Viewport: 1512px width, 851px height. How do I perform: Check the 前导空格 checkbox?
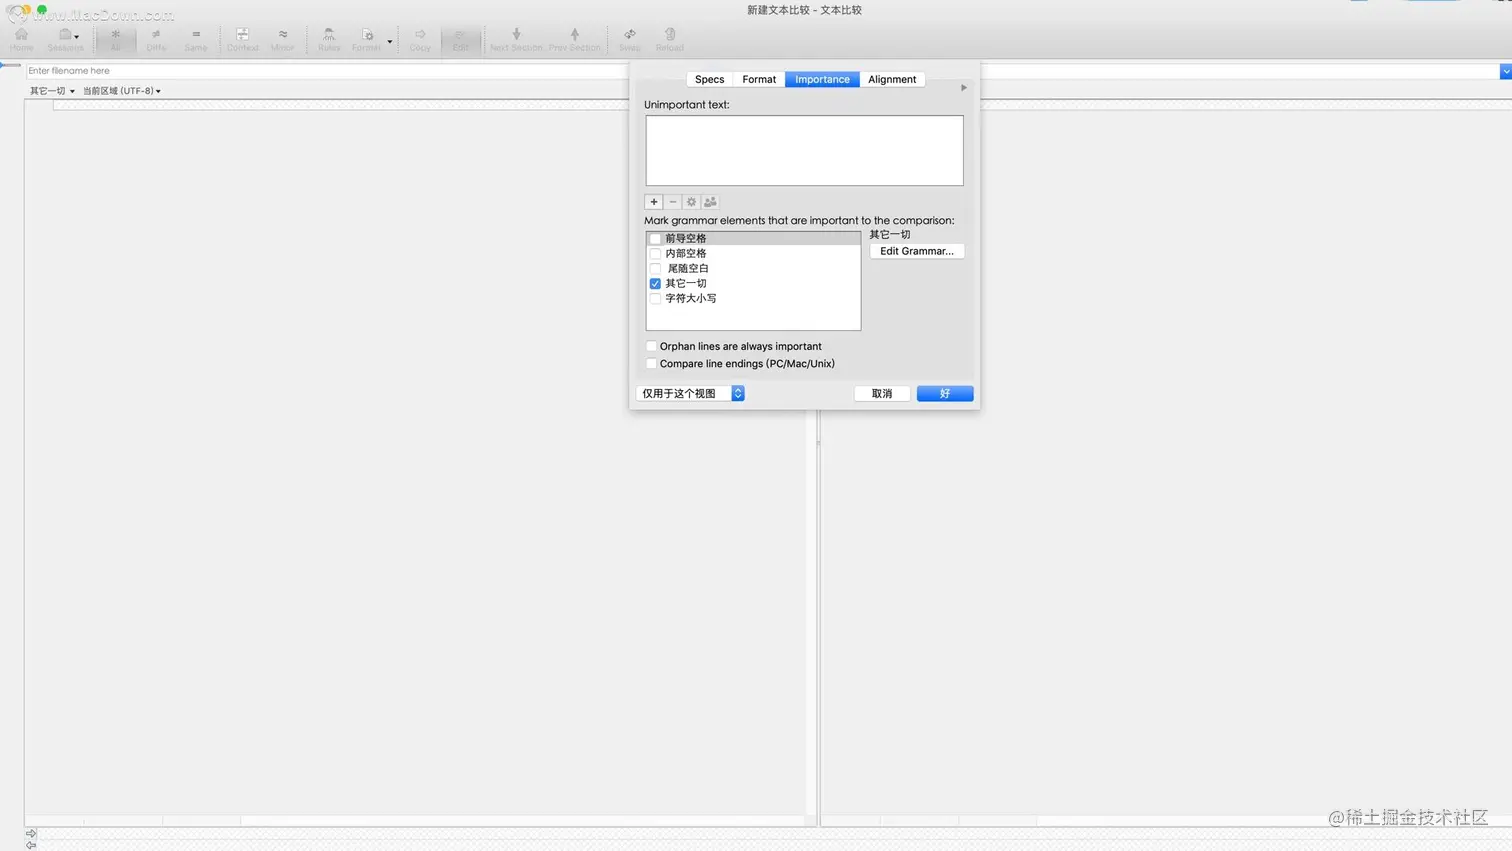tap(655, 239)
